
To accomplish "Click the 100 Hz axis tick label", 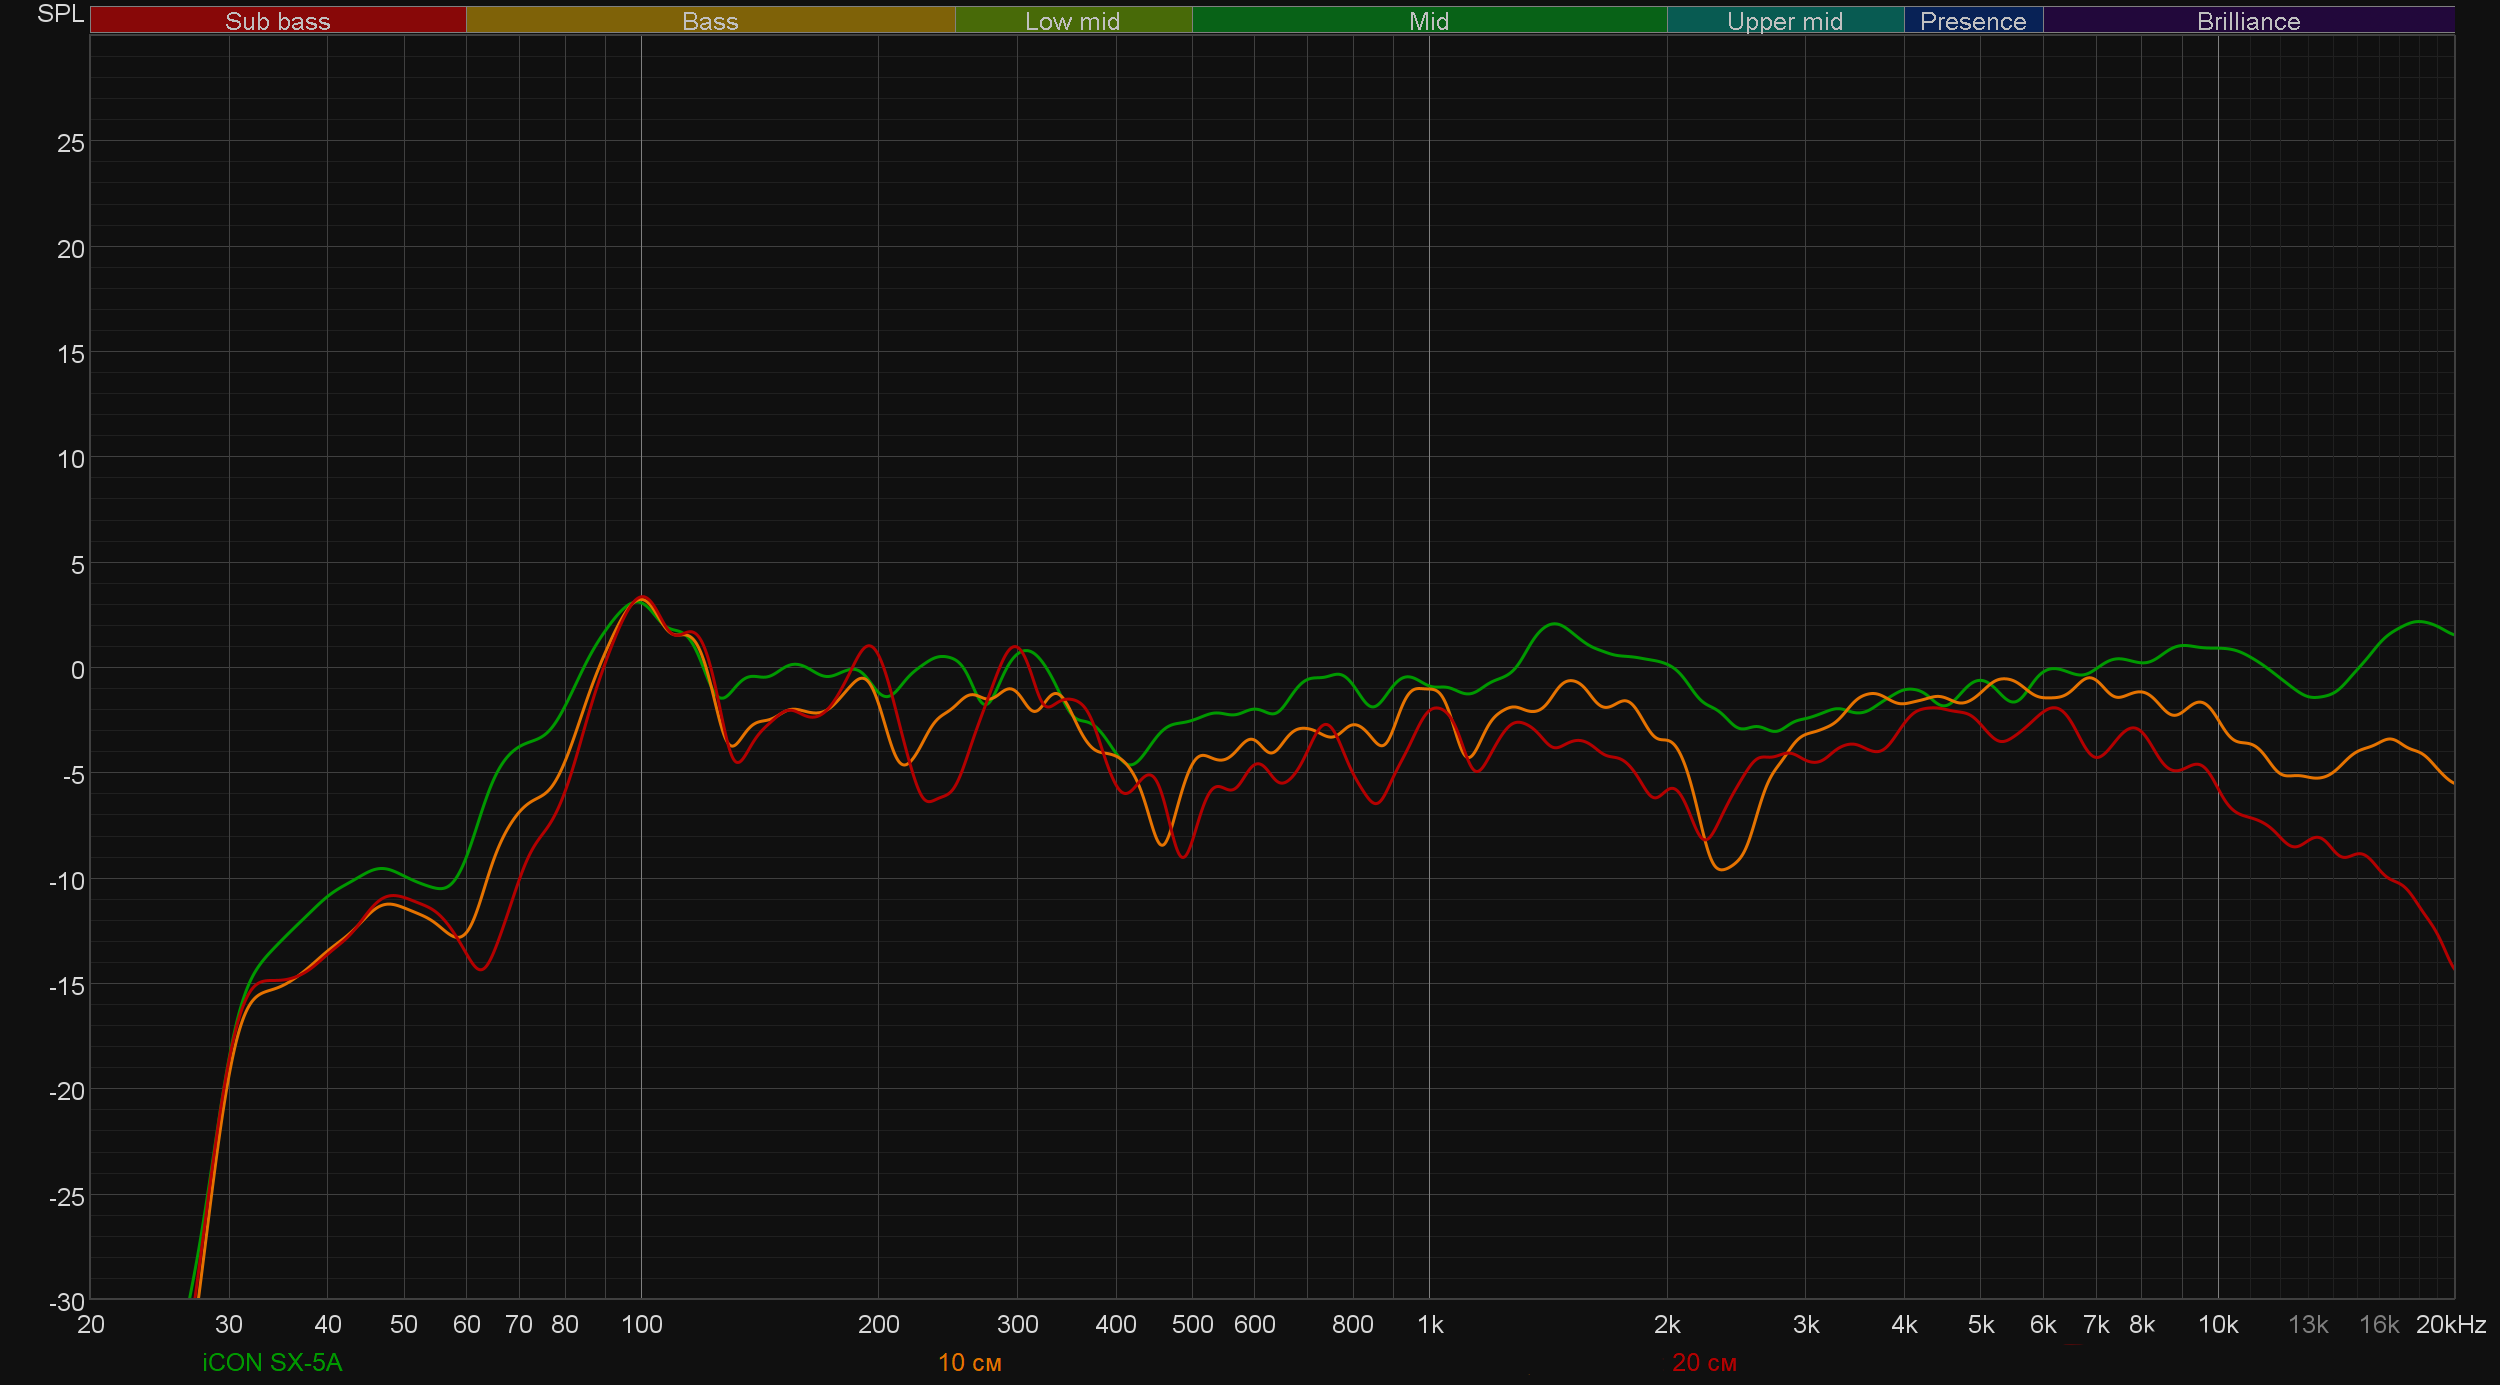I will click(641, 1324).
